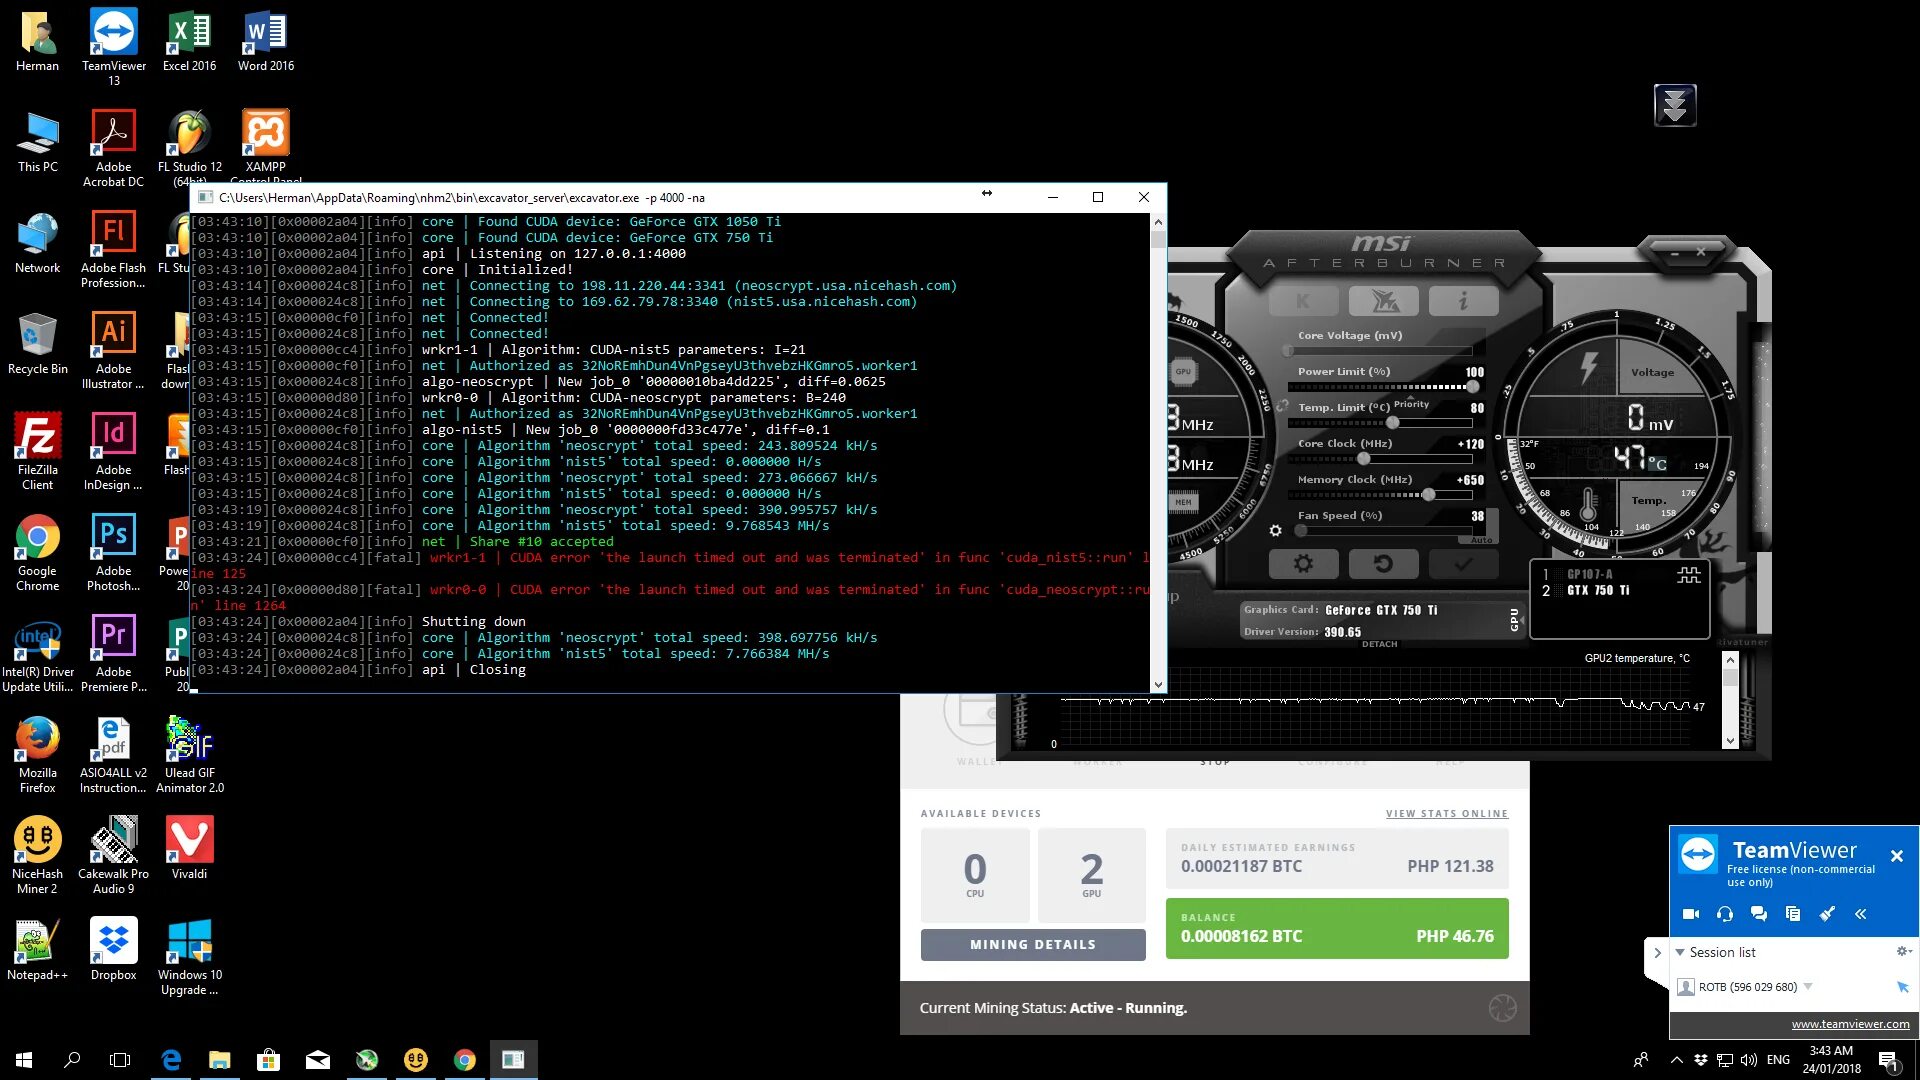Open Ulead GIF Animator 2.0 icon

click(189, 754)
